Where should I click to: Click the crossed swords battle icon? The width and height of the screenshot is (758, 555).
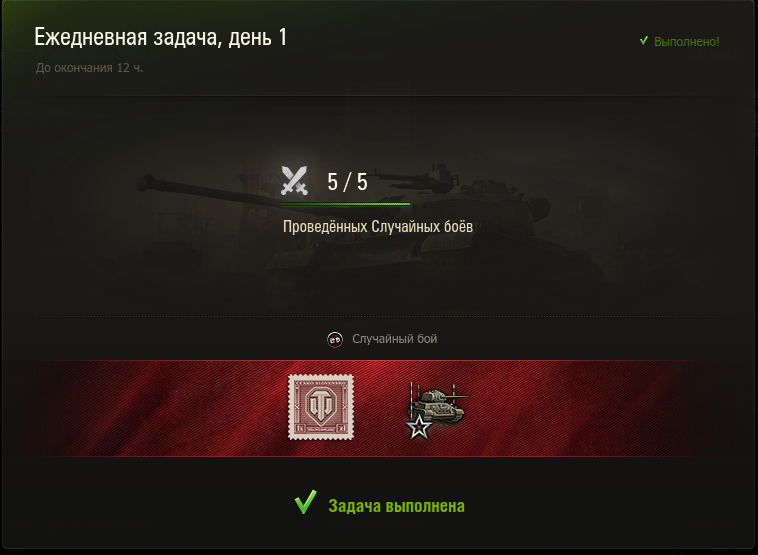point(294,180)
